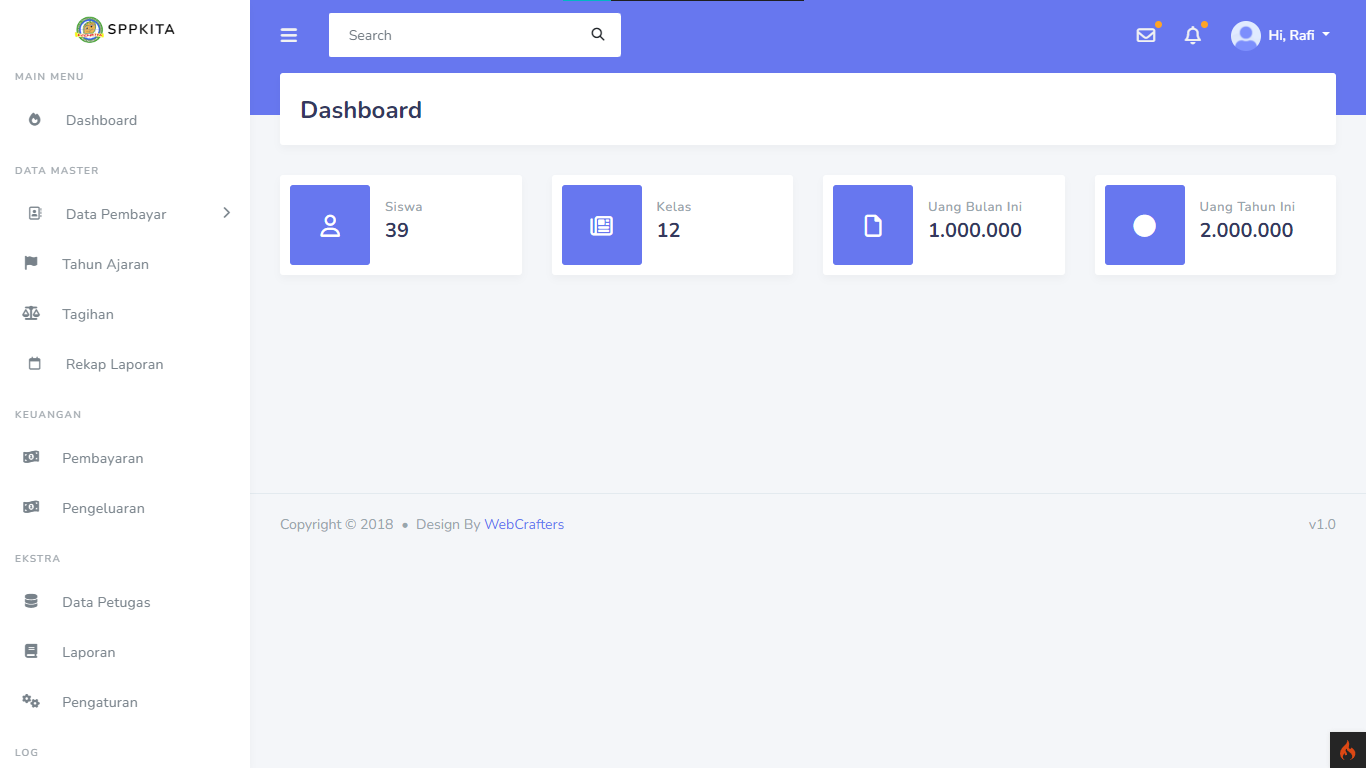The image size is (1366, 768).
Task: Click the search magnifier icon
Action: point(598,35)
